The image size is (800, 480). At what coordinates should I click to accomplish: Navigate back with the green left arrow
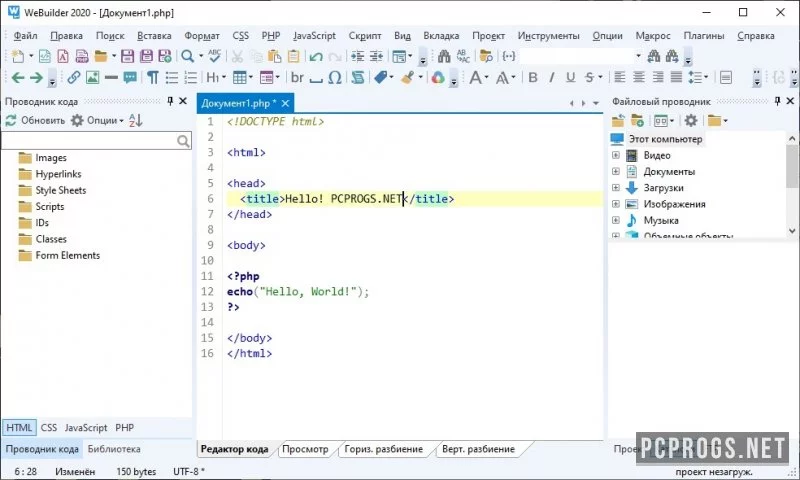18,78
